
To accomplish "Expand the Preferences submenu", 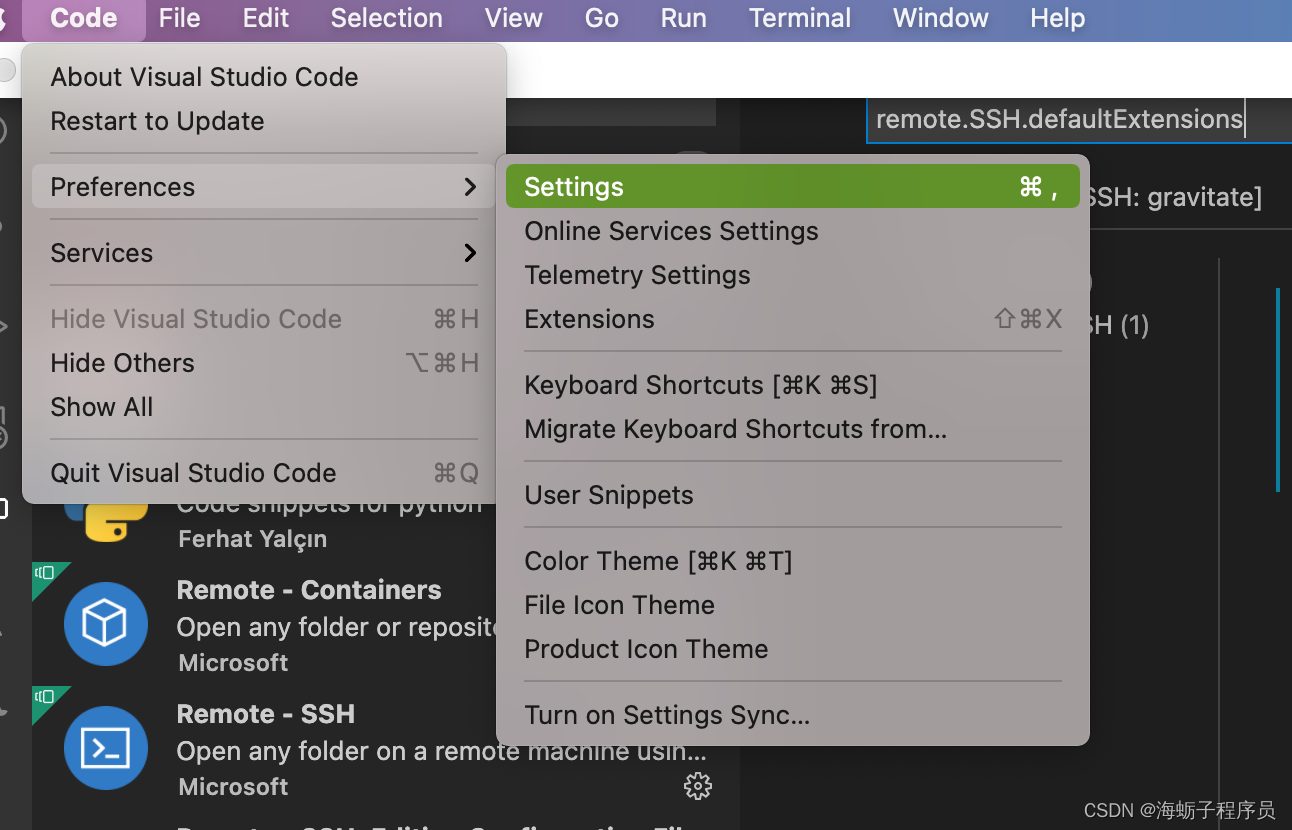I will [x=264, y=187].
